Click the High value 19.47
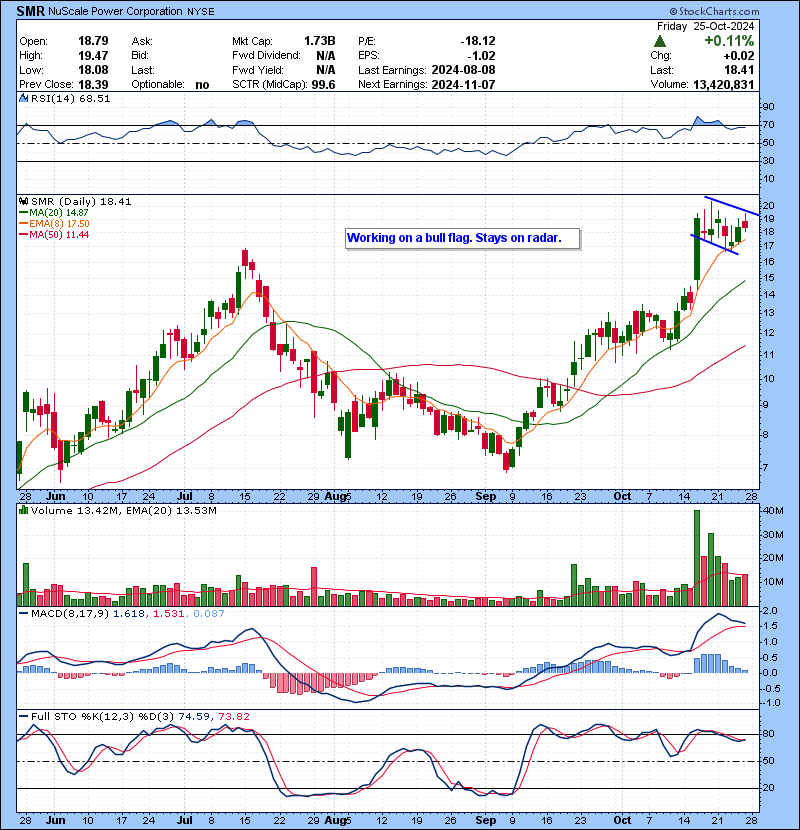The image size is (800, 830). click(x=93, y=56)
